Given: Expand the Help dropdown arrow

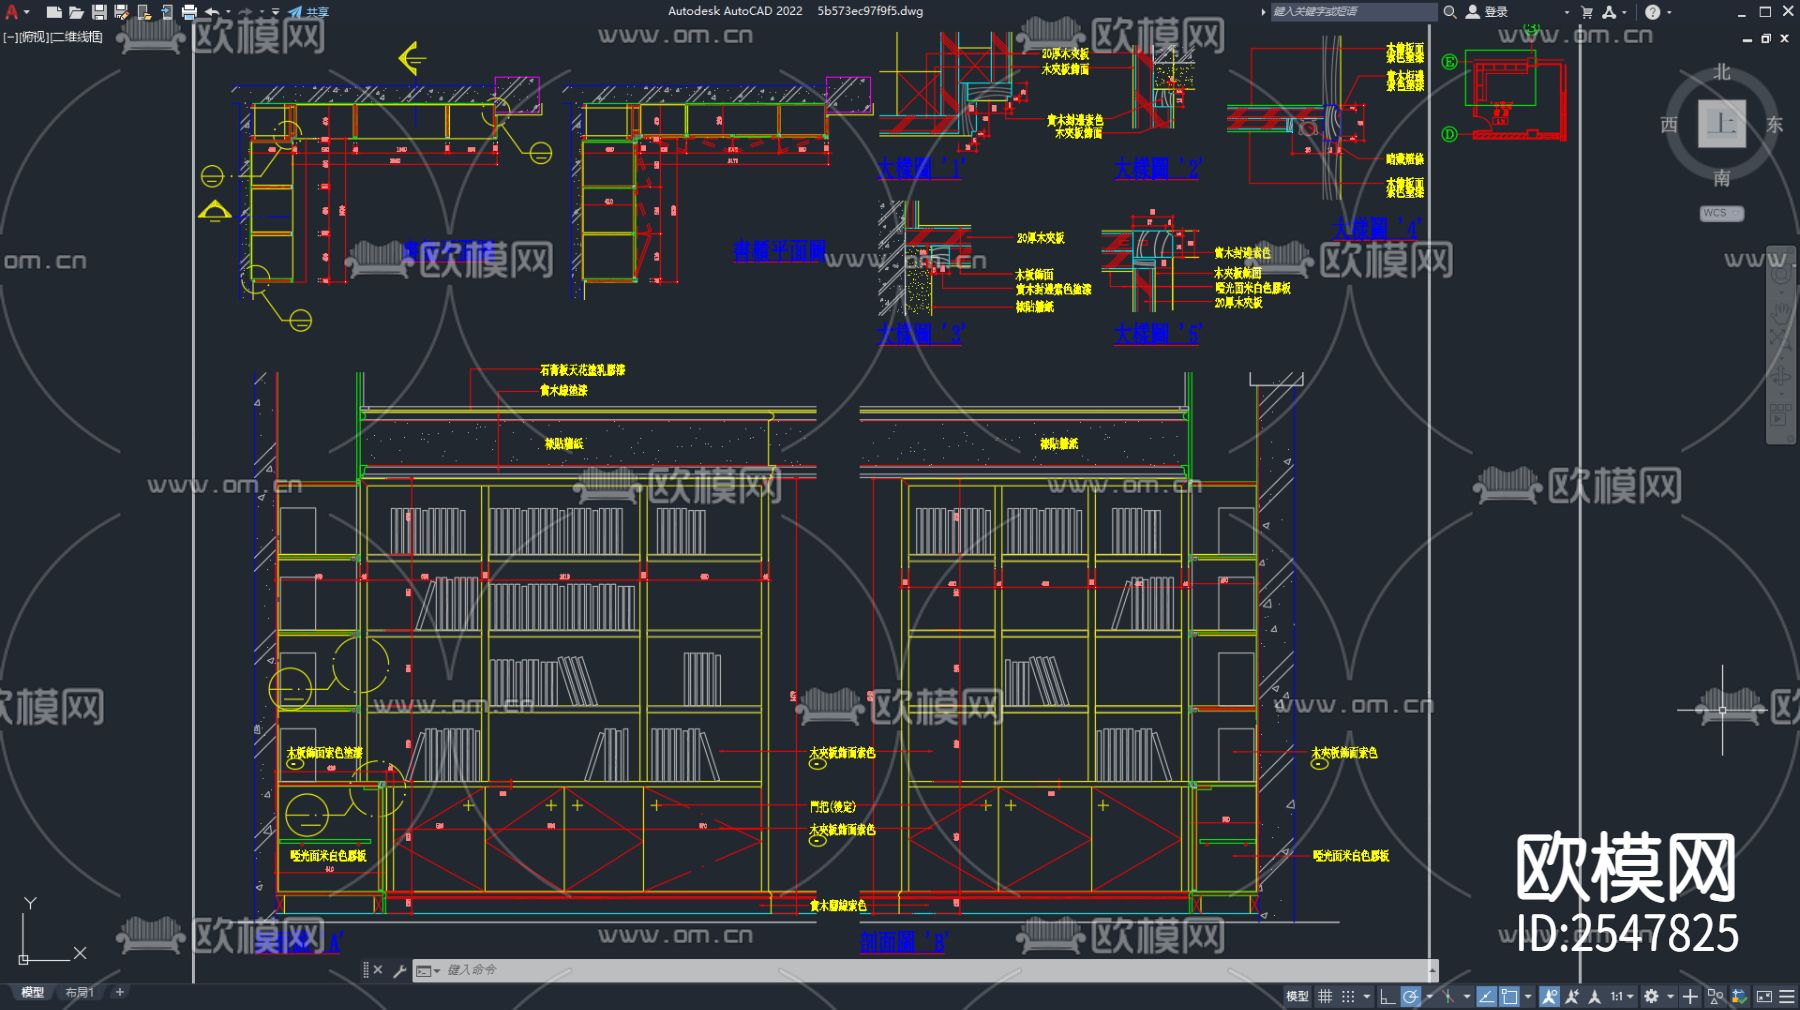Looking at the screenshot, I should [1669, 12].
